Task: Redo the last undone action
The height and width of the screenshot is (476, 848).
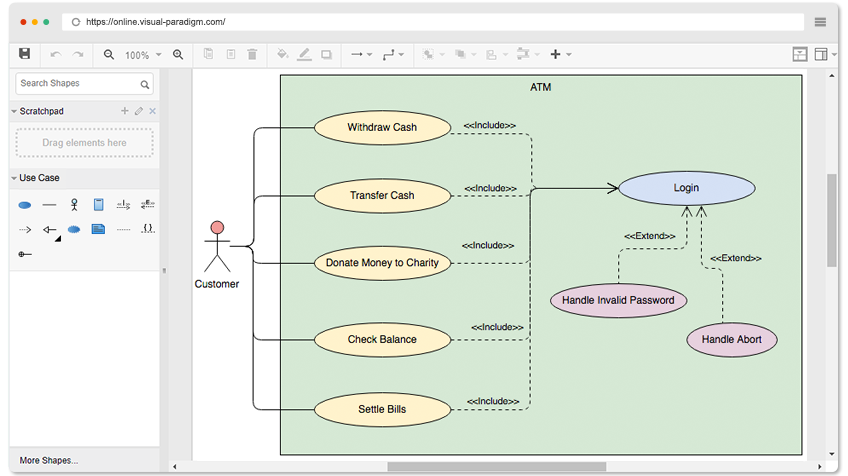Action: point(78,54)
